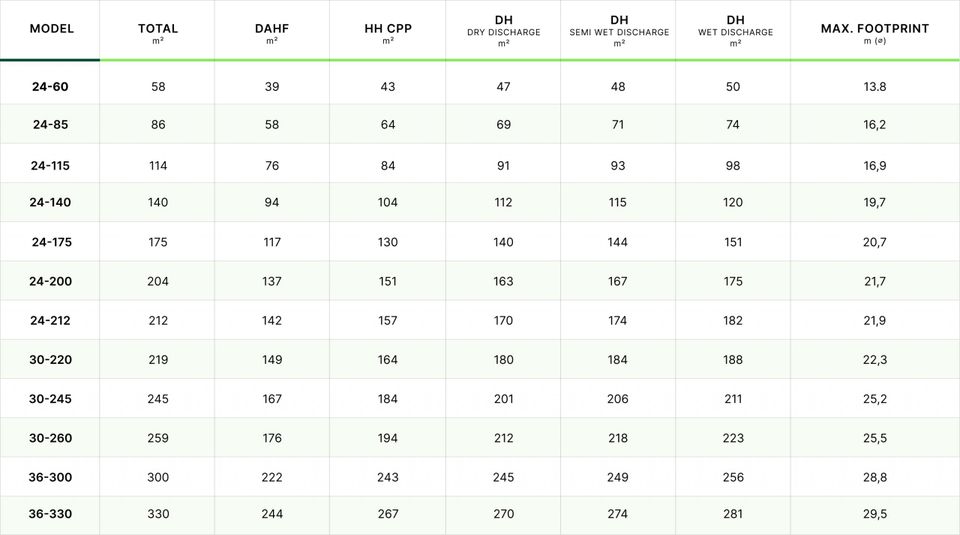Click the DH Semi Wet Discharge header
The width and height of the screenshot is (960, 535).
pos(618,30)
